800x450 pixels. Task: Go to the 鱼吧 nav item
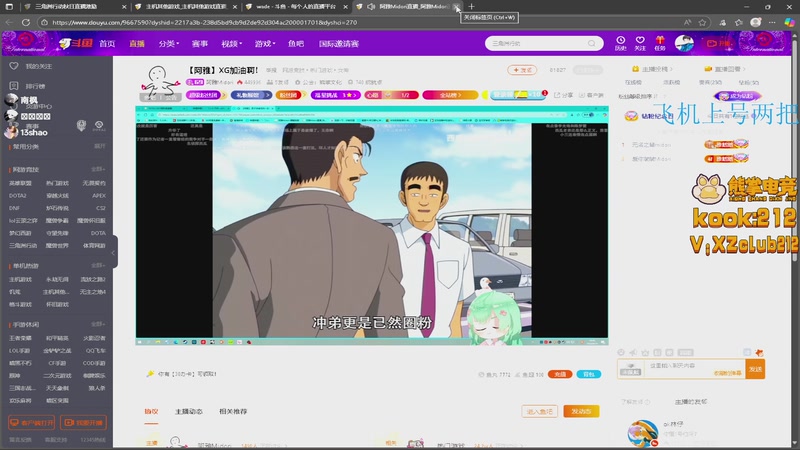[296, 44]
